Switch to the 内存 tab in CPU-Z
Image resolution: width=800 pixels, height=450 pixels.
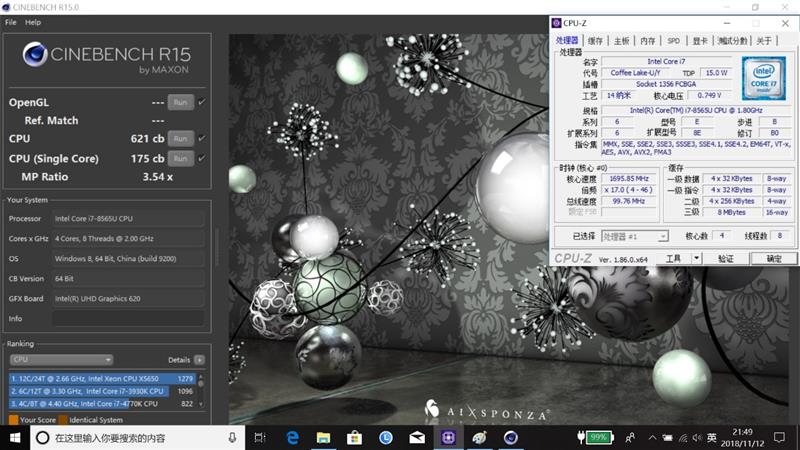pyautogui.click(x=648, y=41)
